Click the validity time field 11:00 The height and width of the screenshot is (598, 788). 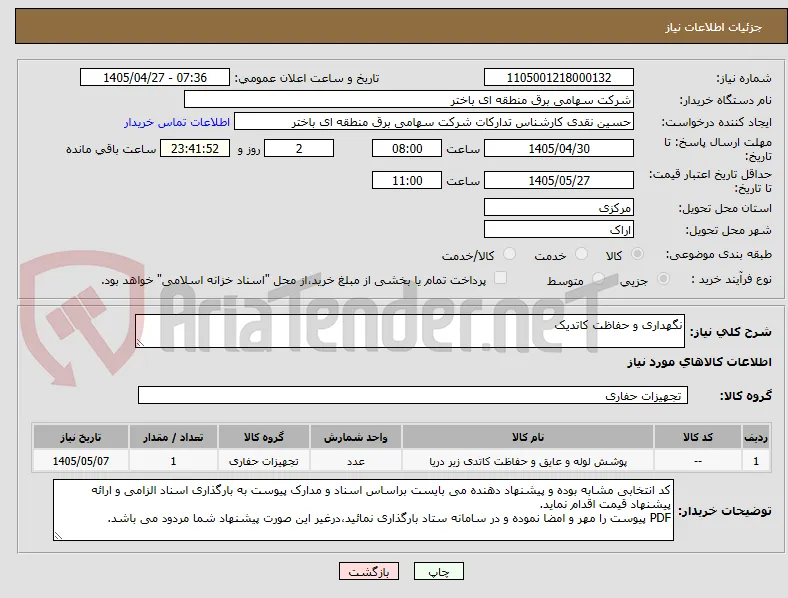(407, 180)
